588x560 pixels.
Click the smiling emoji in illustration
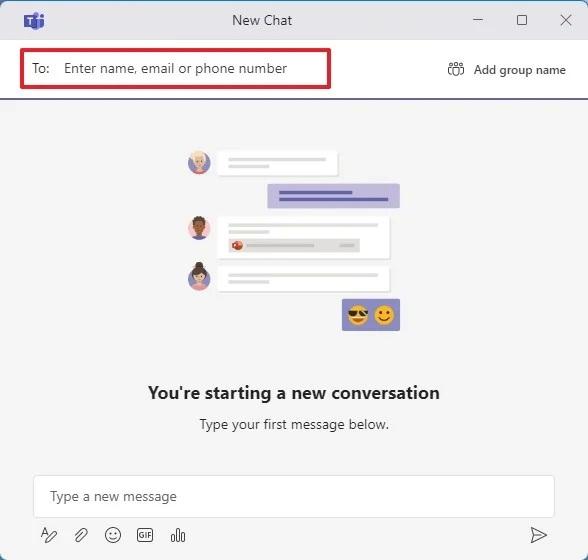pyautogui.click(x=384, y=315)
